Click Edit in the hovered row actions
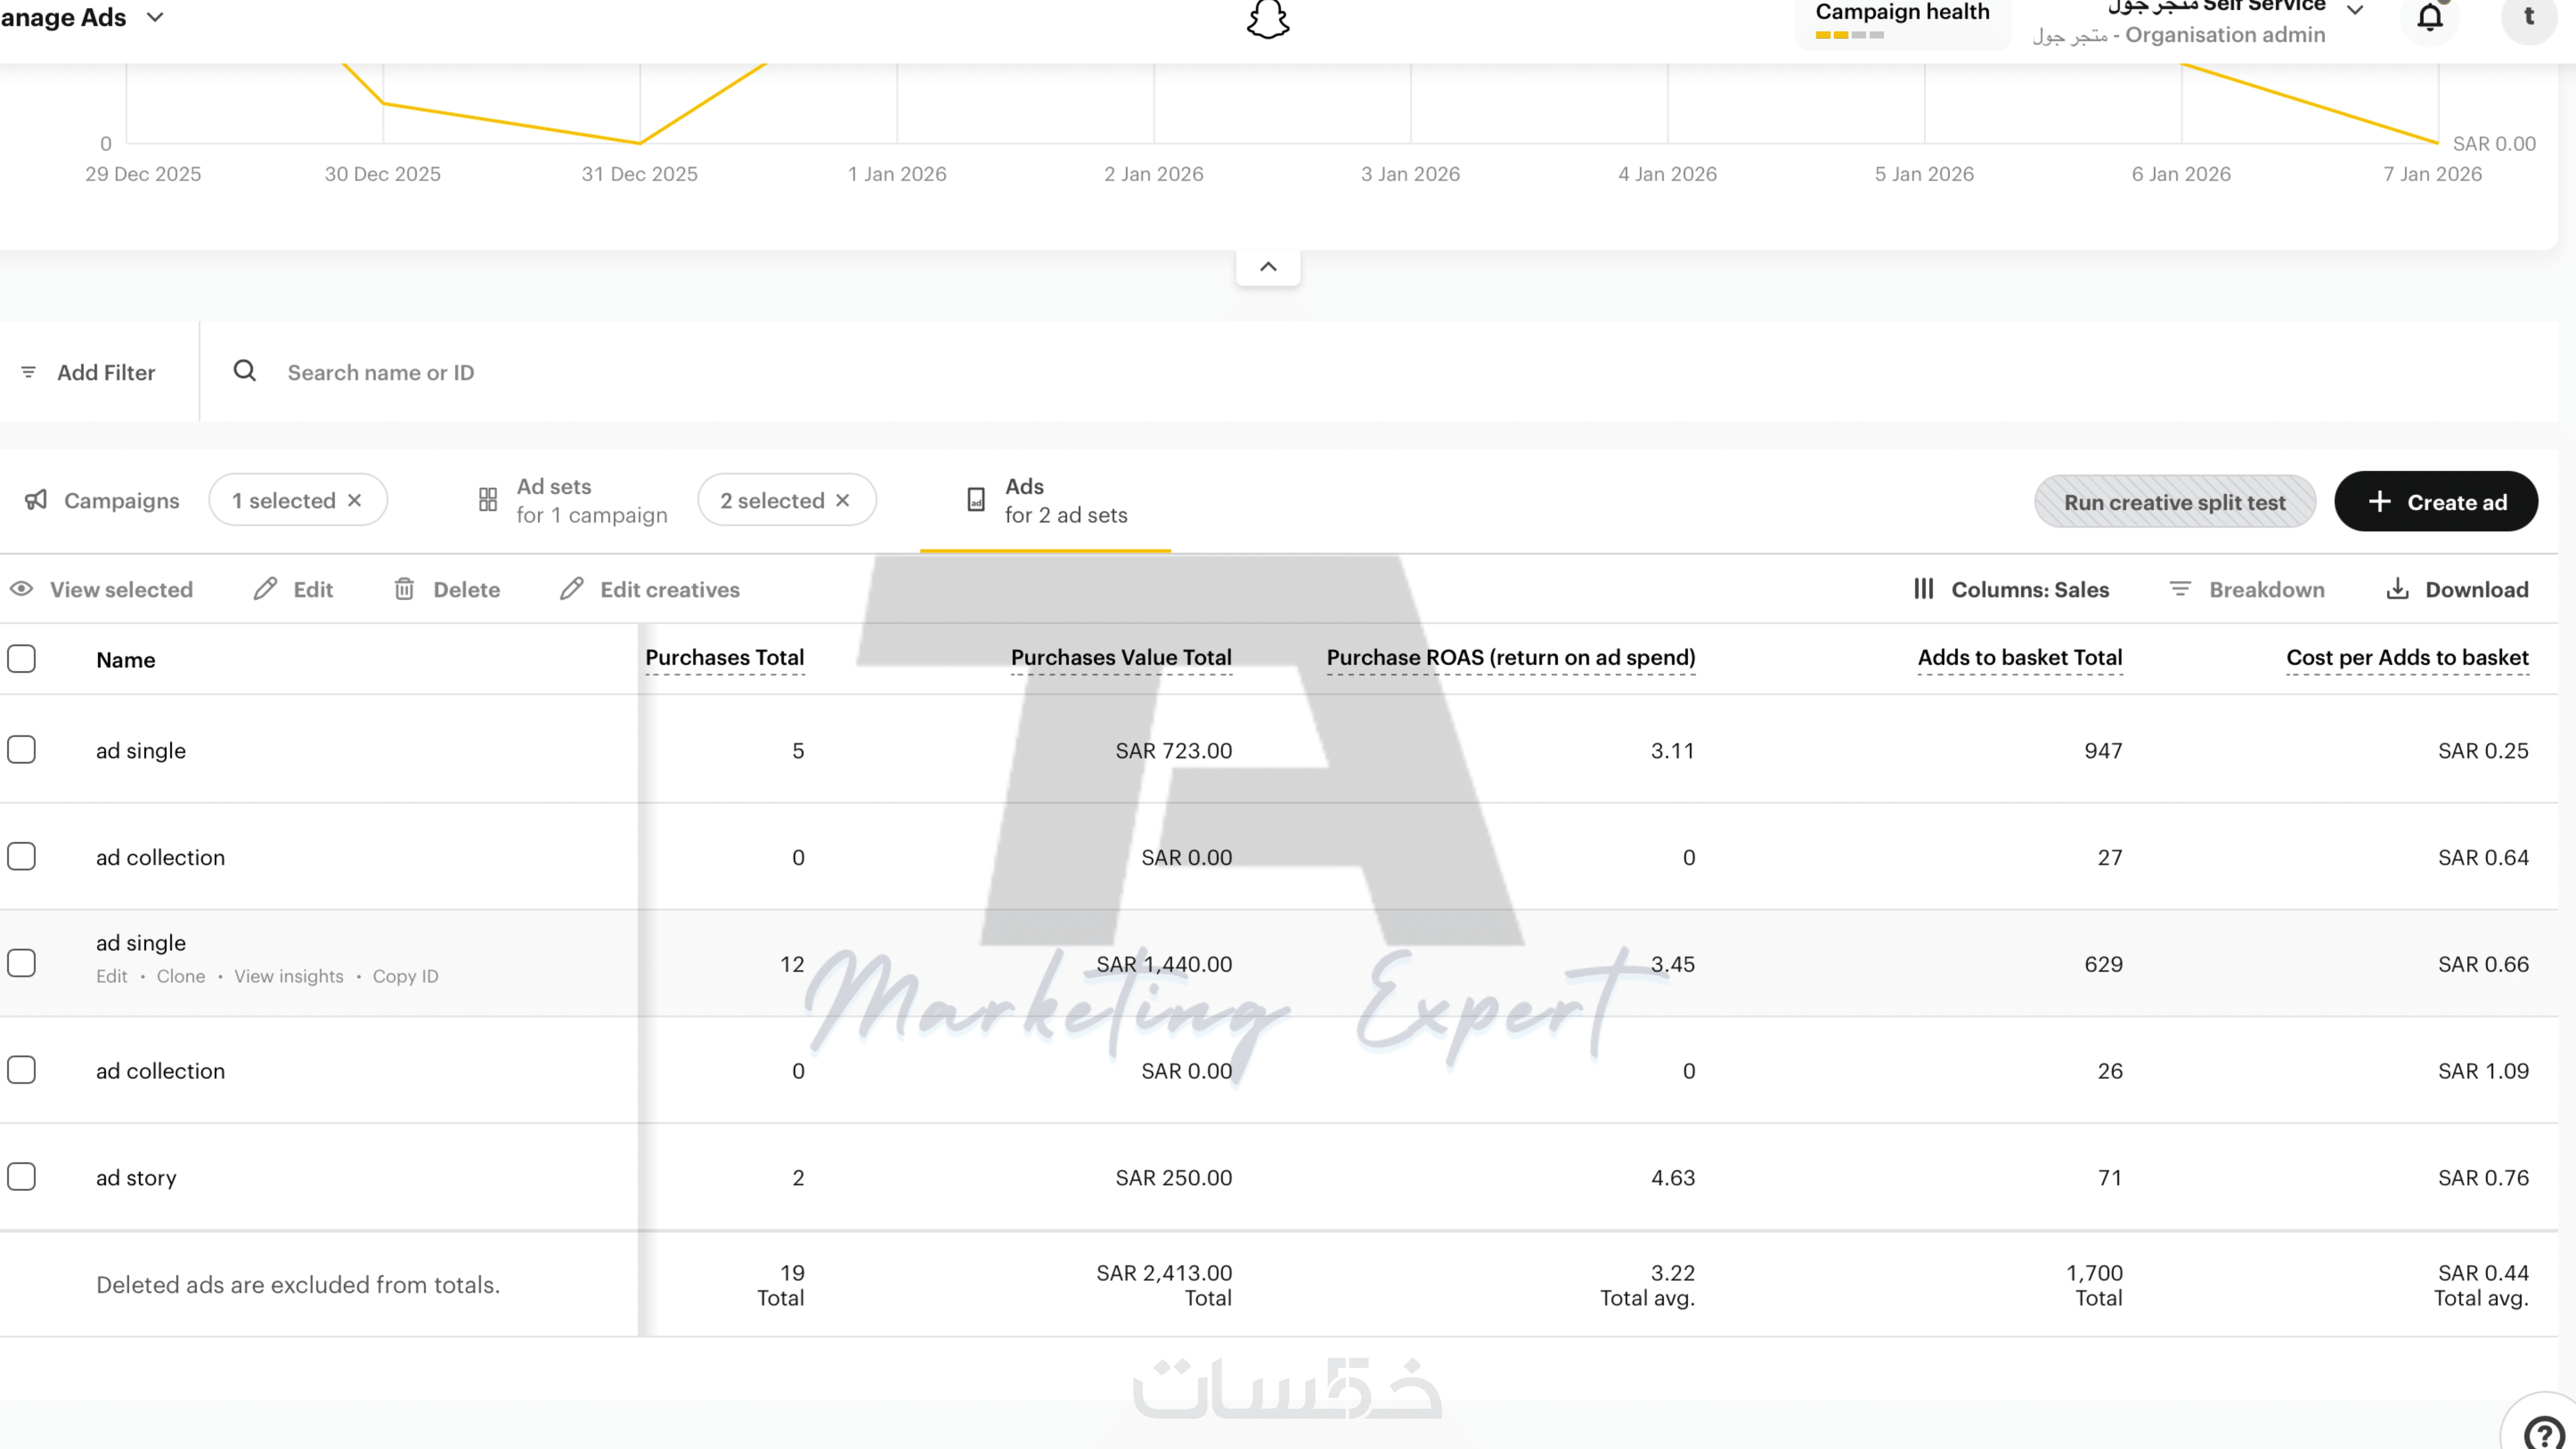This screenshot has width=2576, height=1449. (112, 976)
